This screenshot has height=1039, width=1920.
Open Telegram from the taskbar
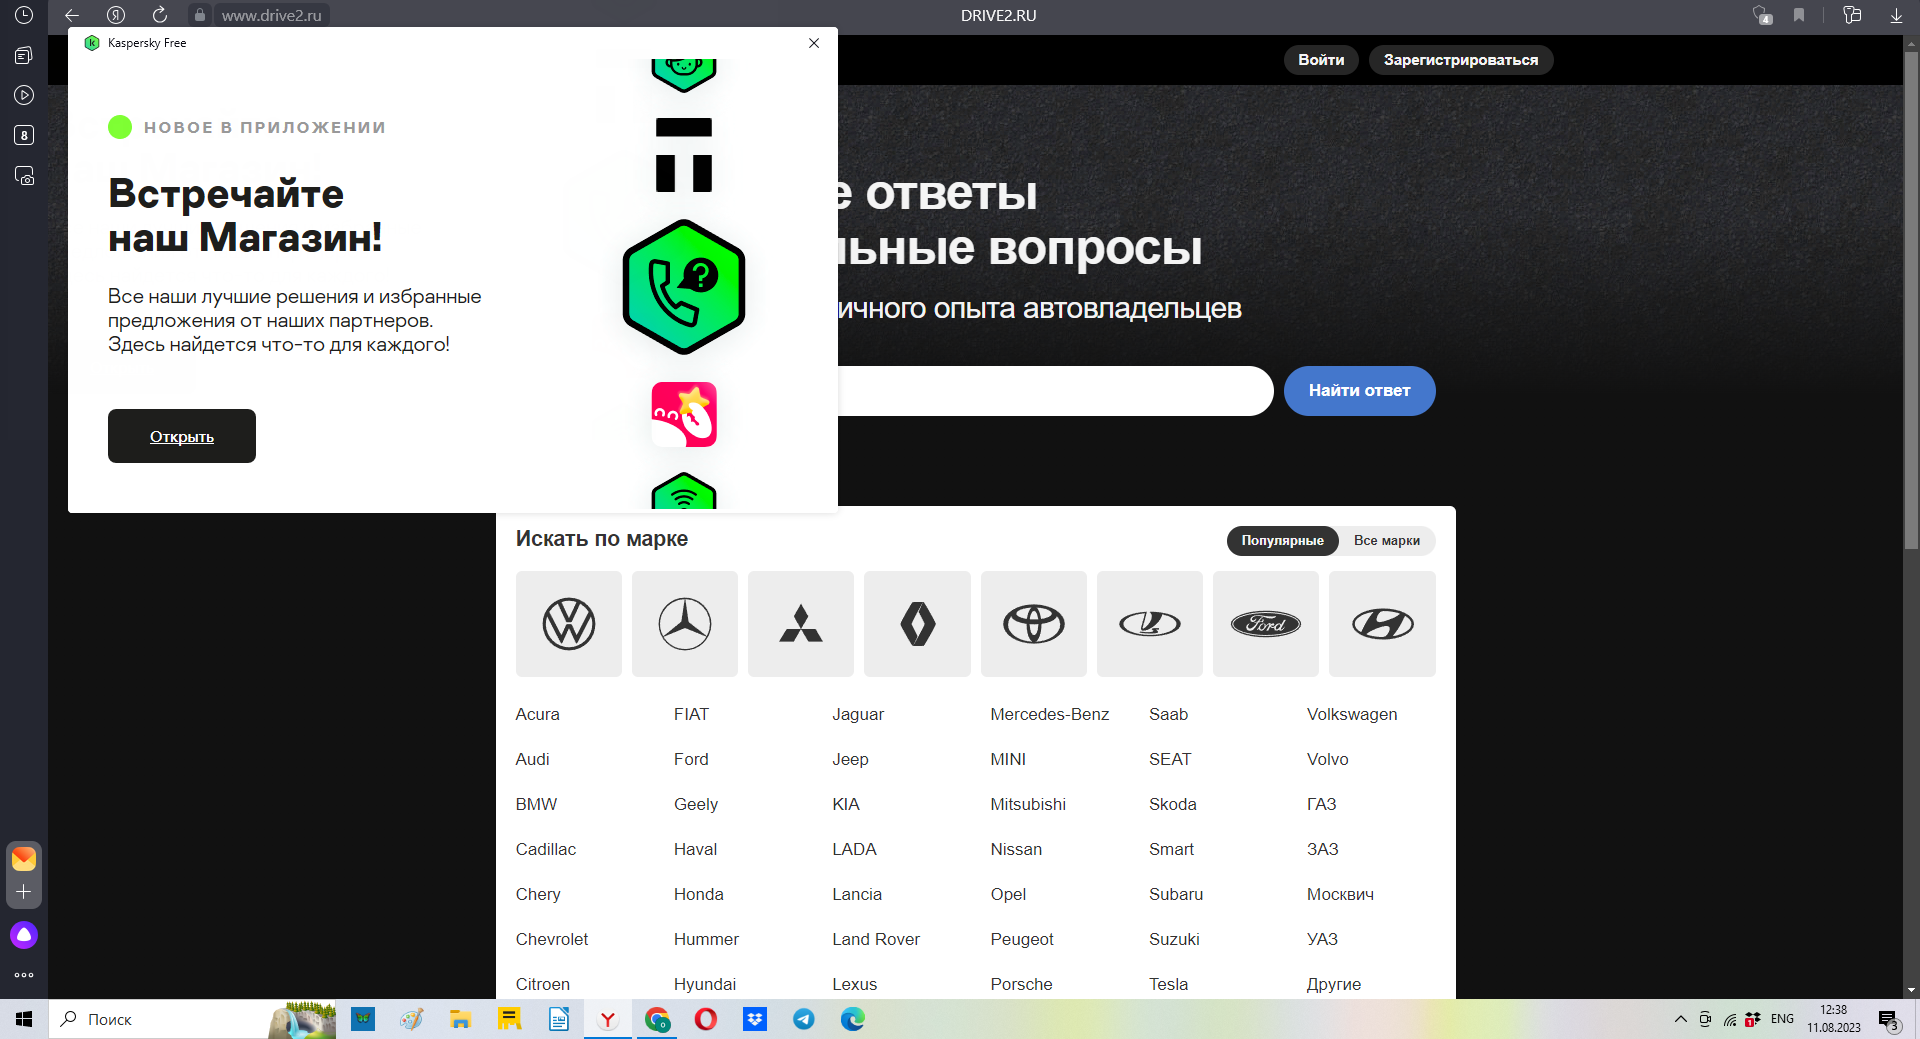(804, 1019)
